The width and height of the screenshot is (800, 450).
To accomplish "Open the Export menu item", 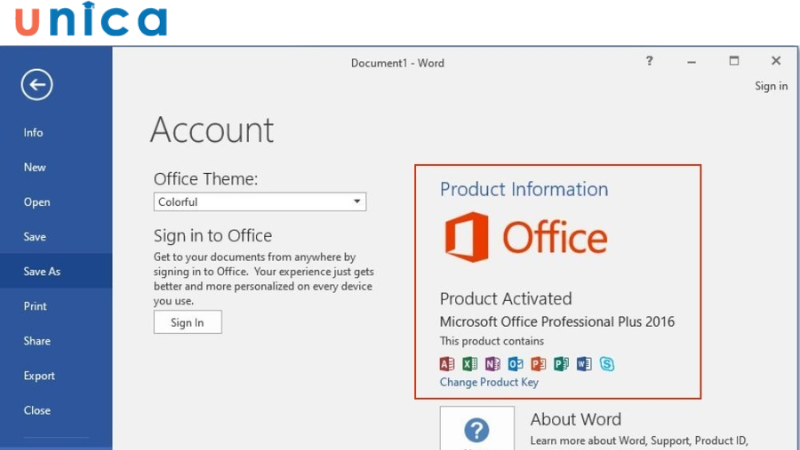I will [39, 376].
